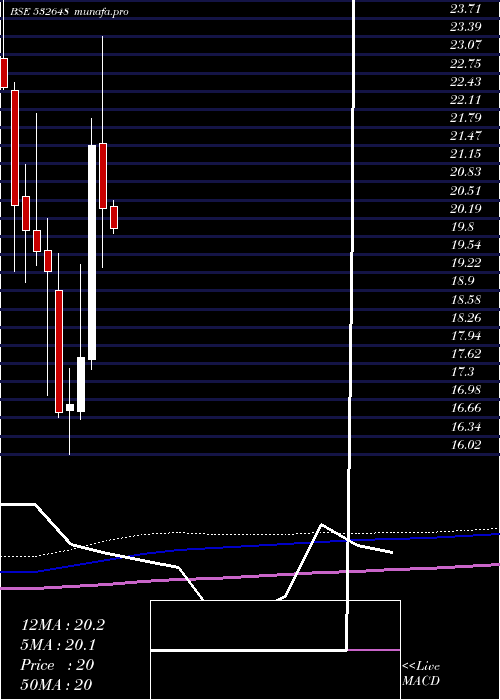The width and height of the screenshot is (500, 700).
Task: Click the 16.98 price axis label
Action: (466, 390)
